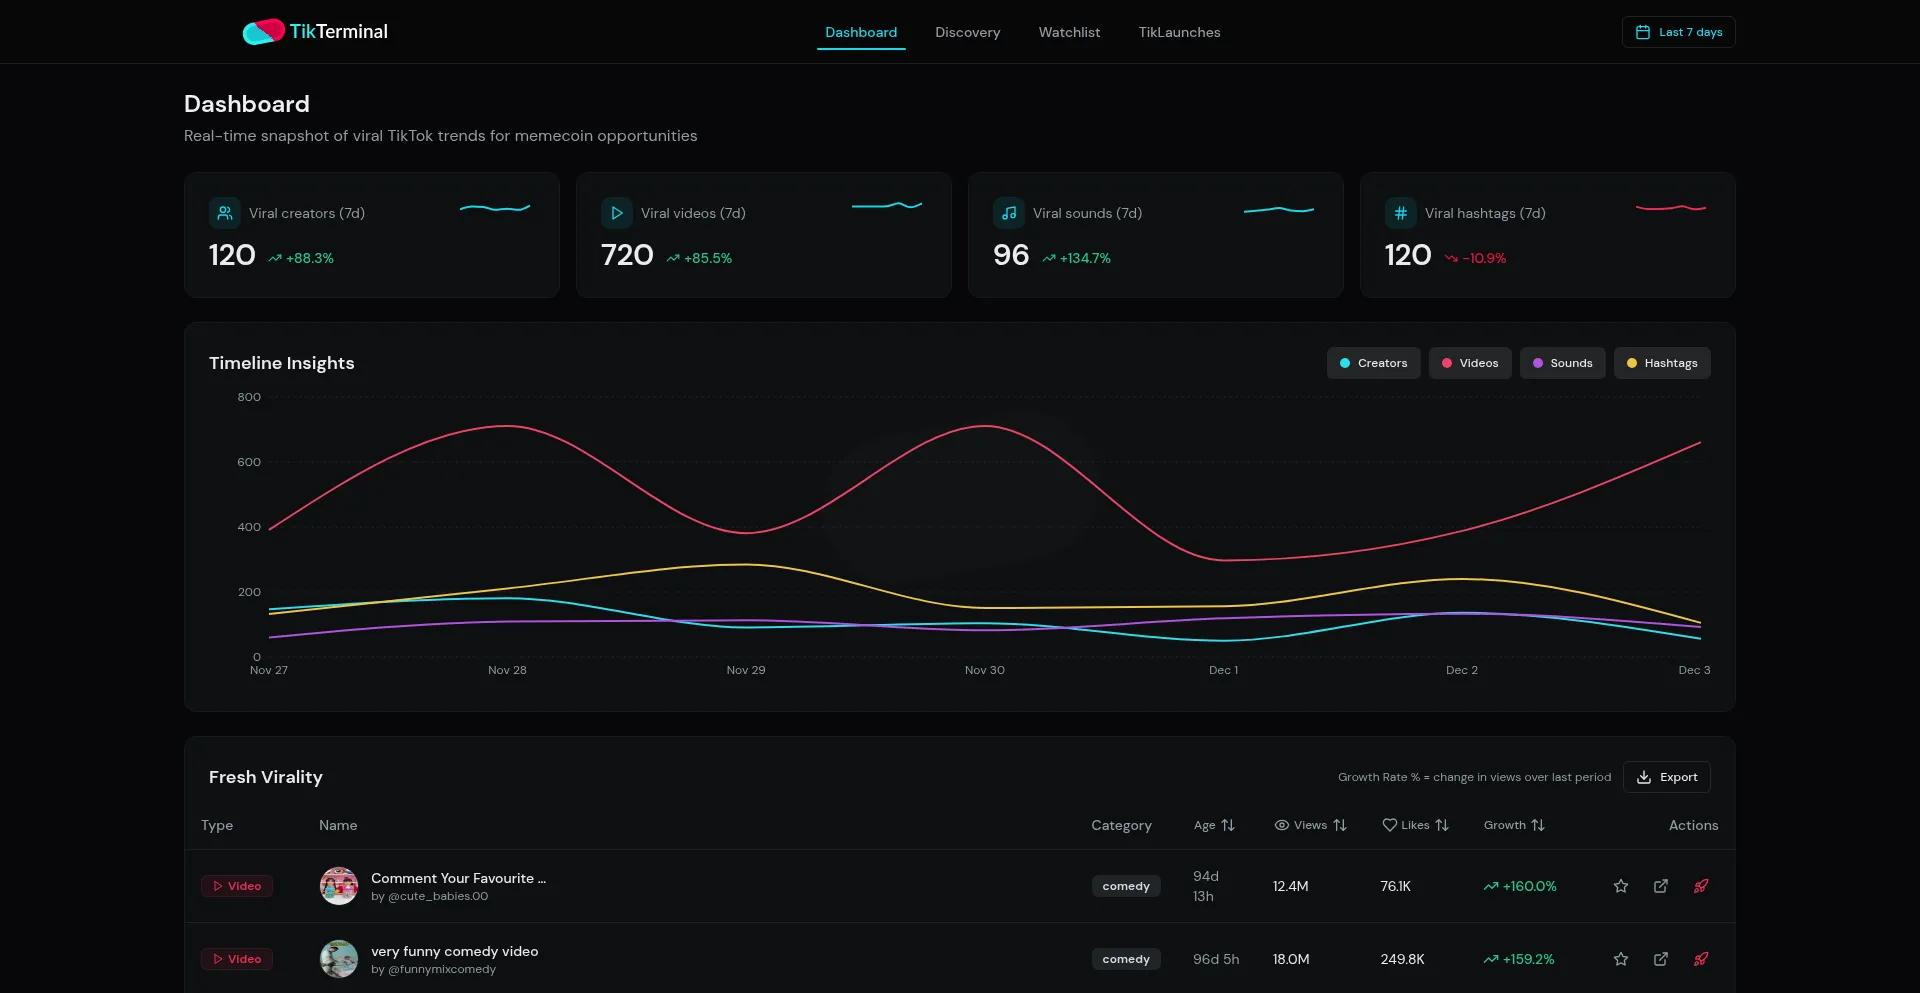This screenshot has height=993, width=1920.
Task: Sort table by Age column
Action: (1214, 825)
